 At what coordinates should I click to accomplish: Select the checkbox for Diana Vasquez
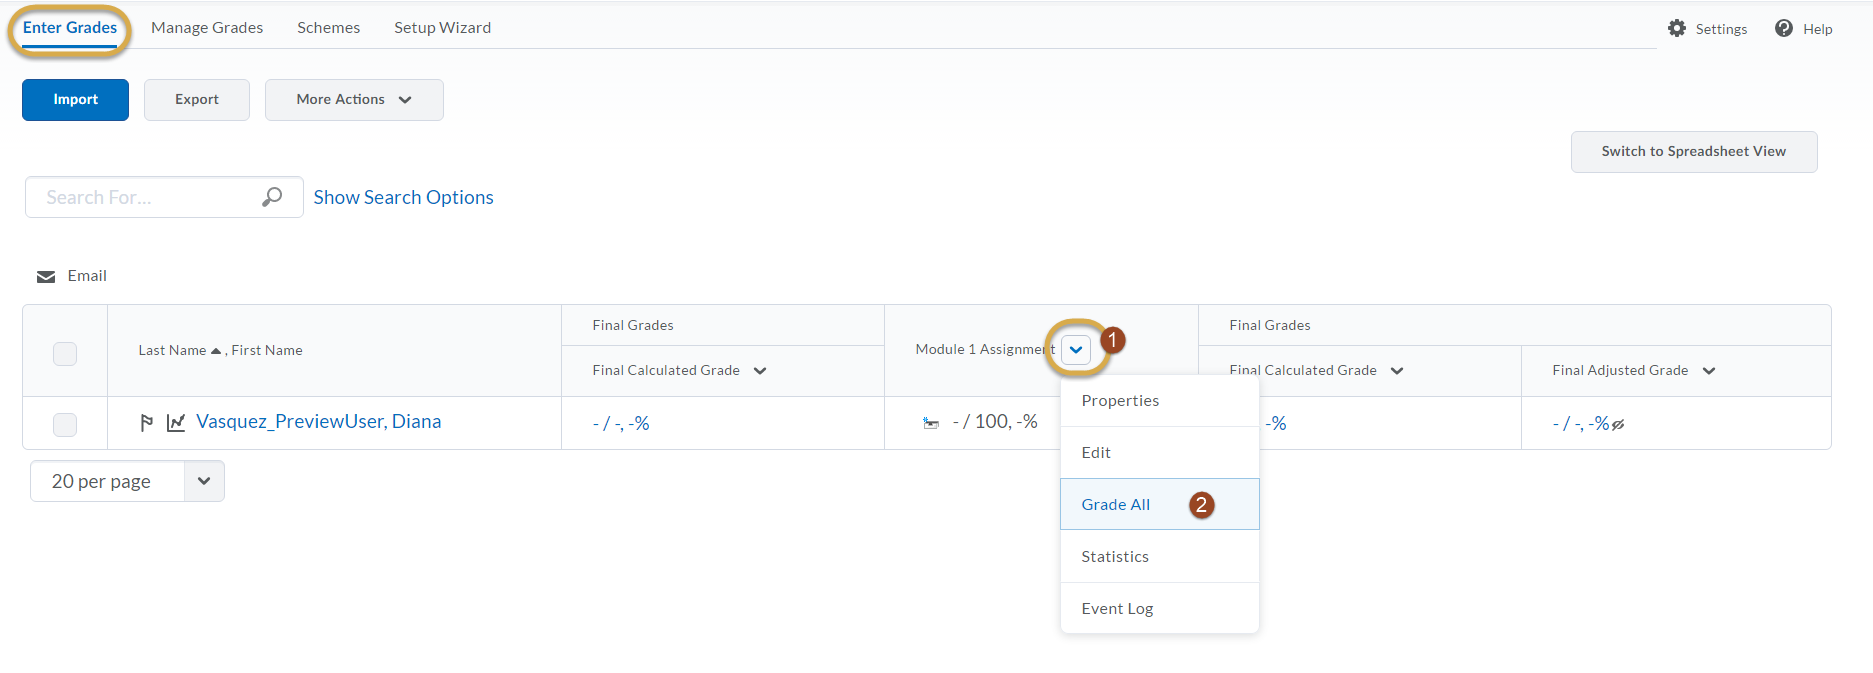[65, 424]
